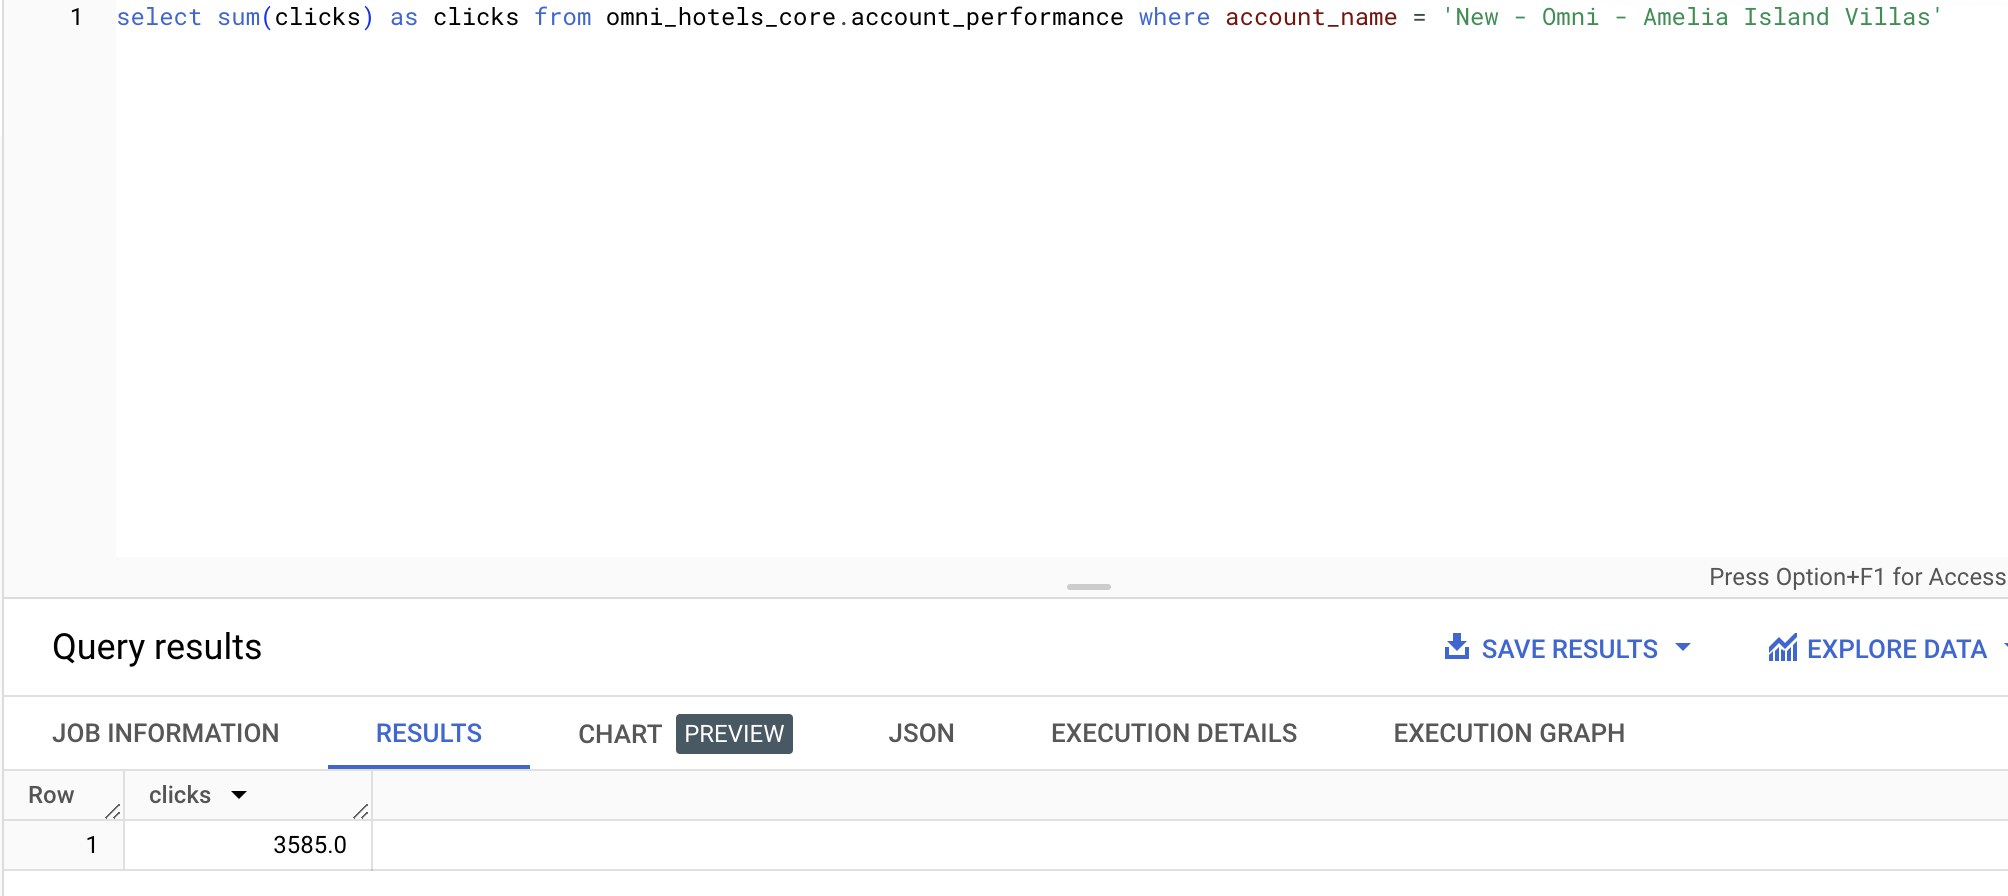The height and width of the screenshot is (896, 2008).
Task: Open the Save Results dropdown arrow
Action: point(1683,648)
